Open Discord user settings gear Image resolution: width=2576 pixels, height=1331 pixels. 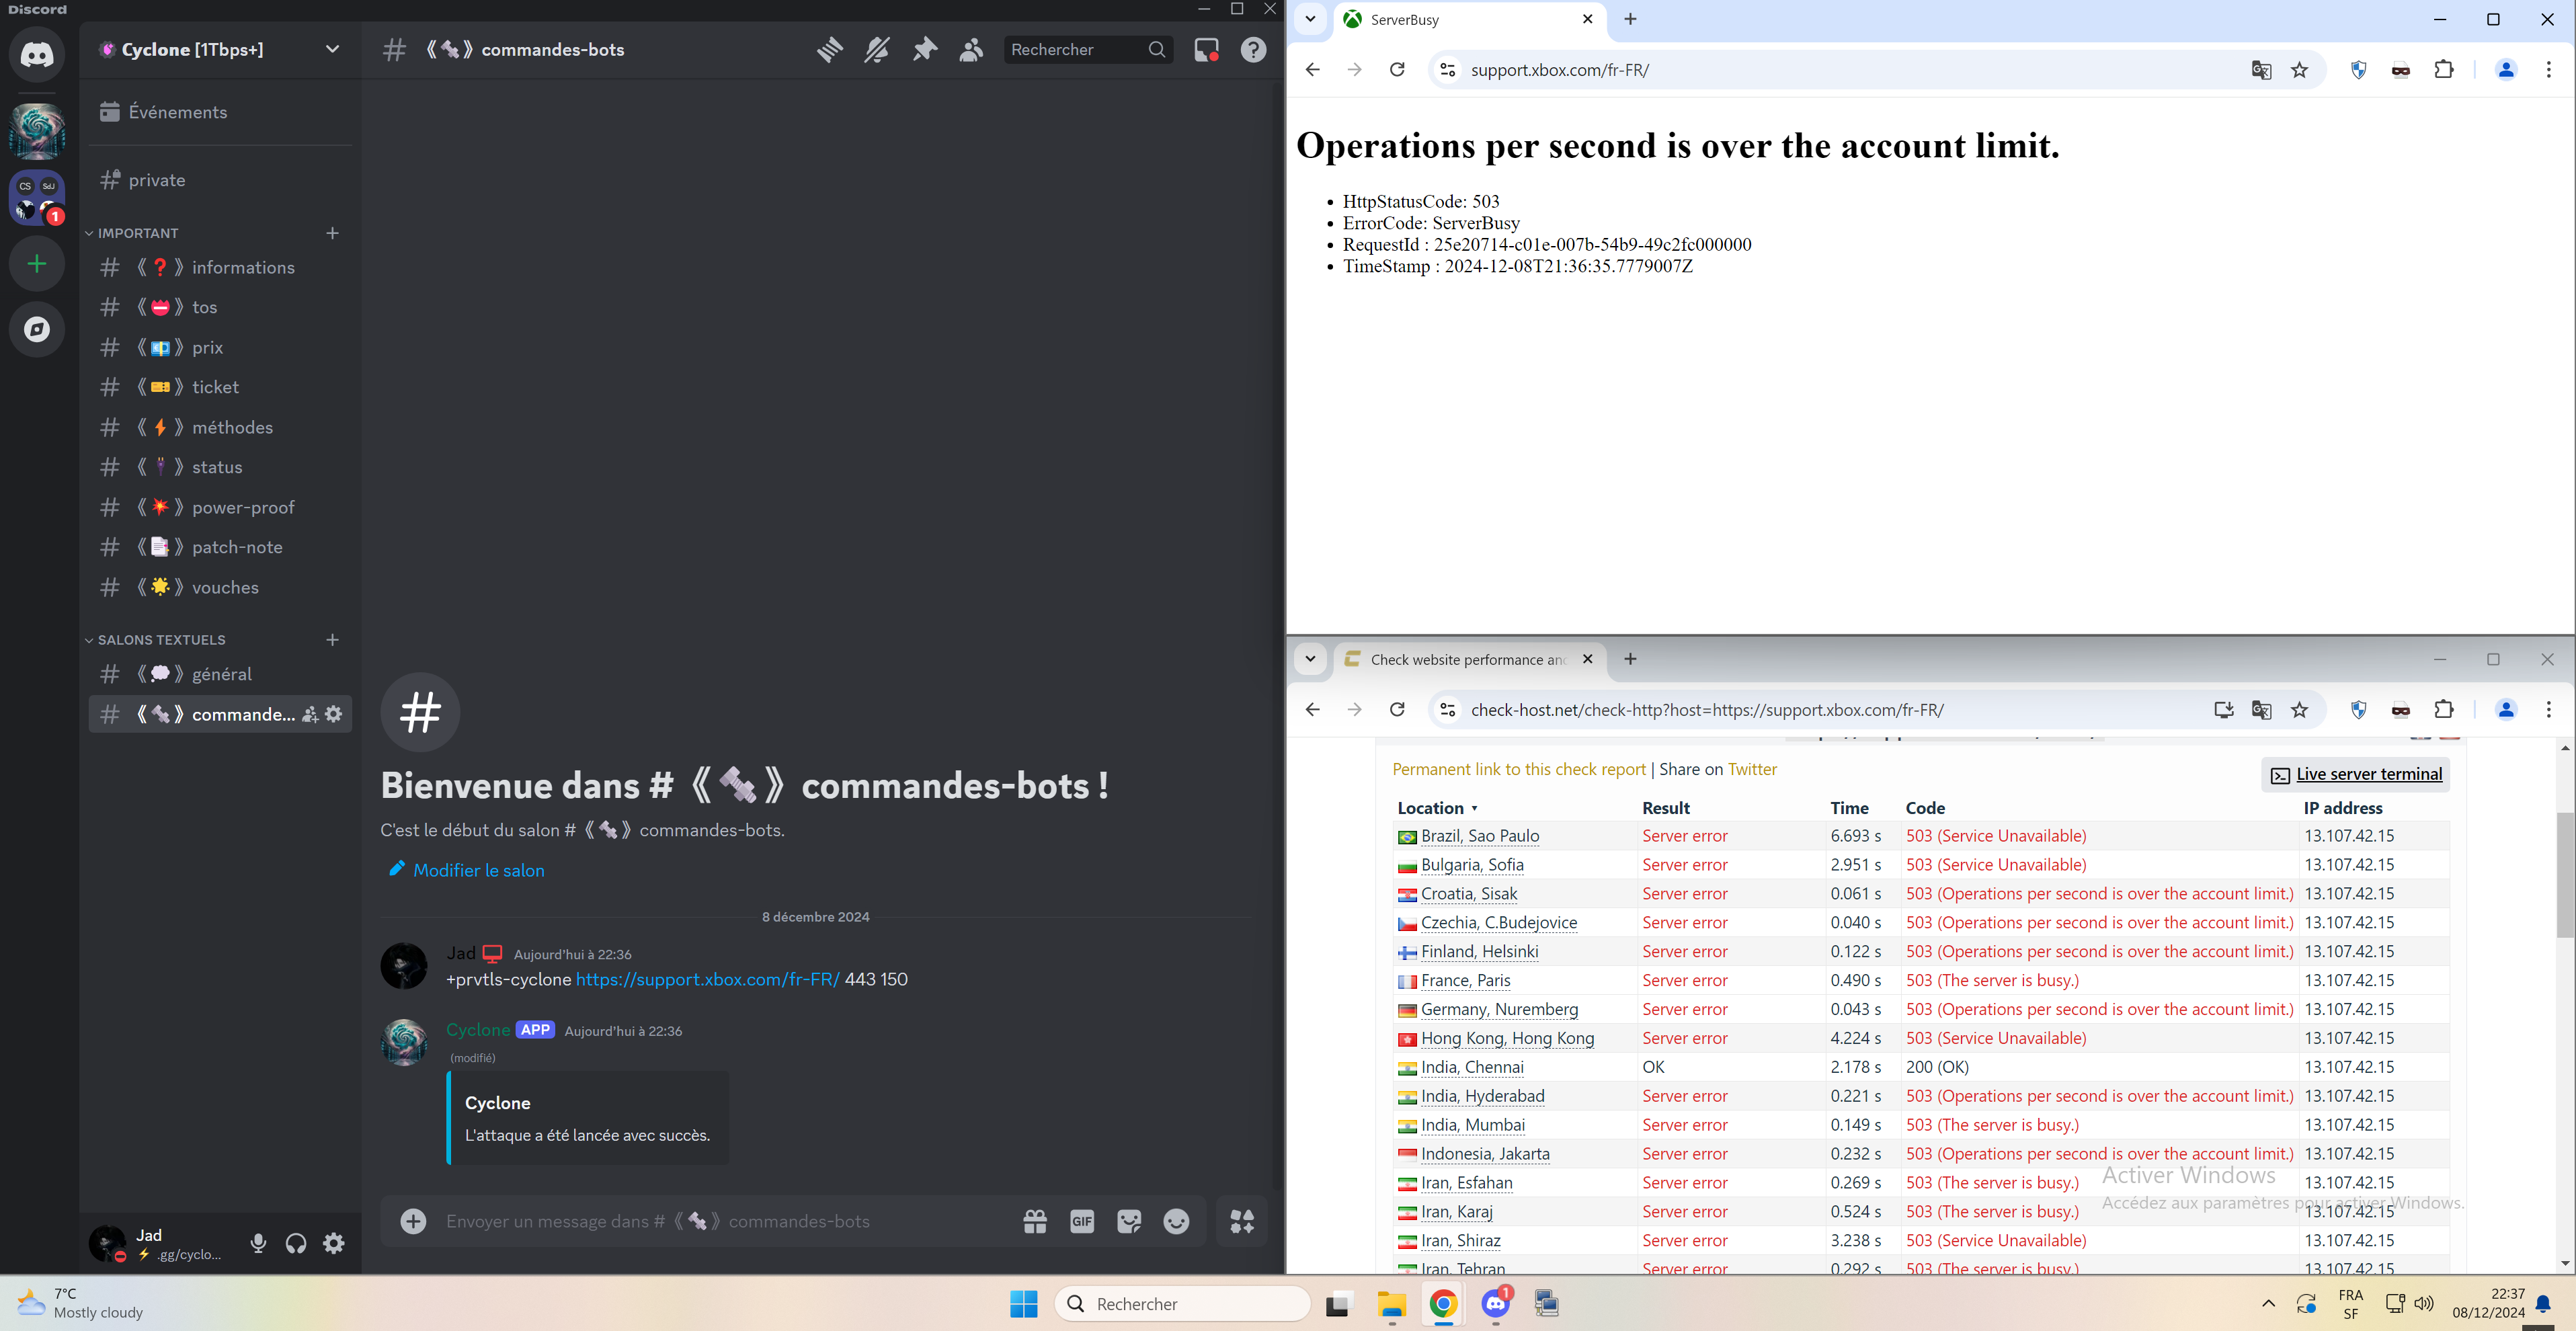click(x=334, y=1243)
